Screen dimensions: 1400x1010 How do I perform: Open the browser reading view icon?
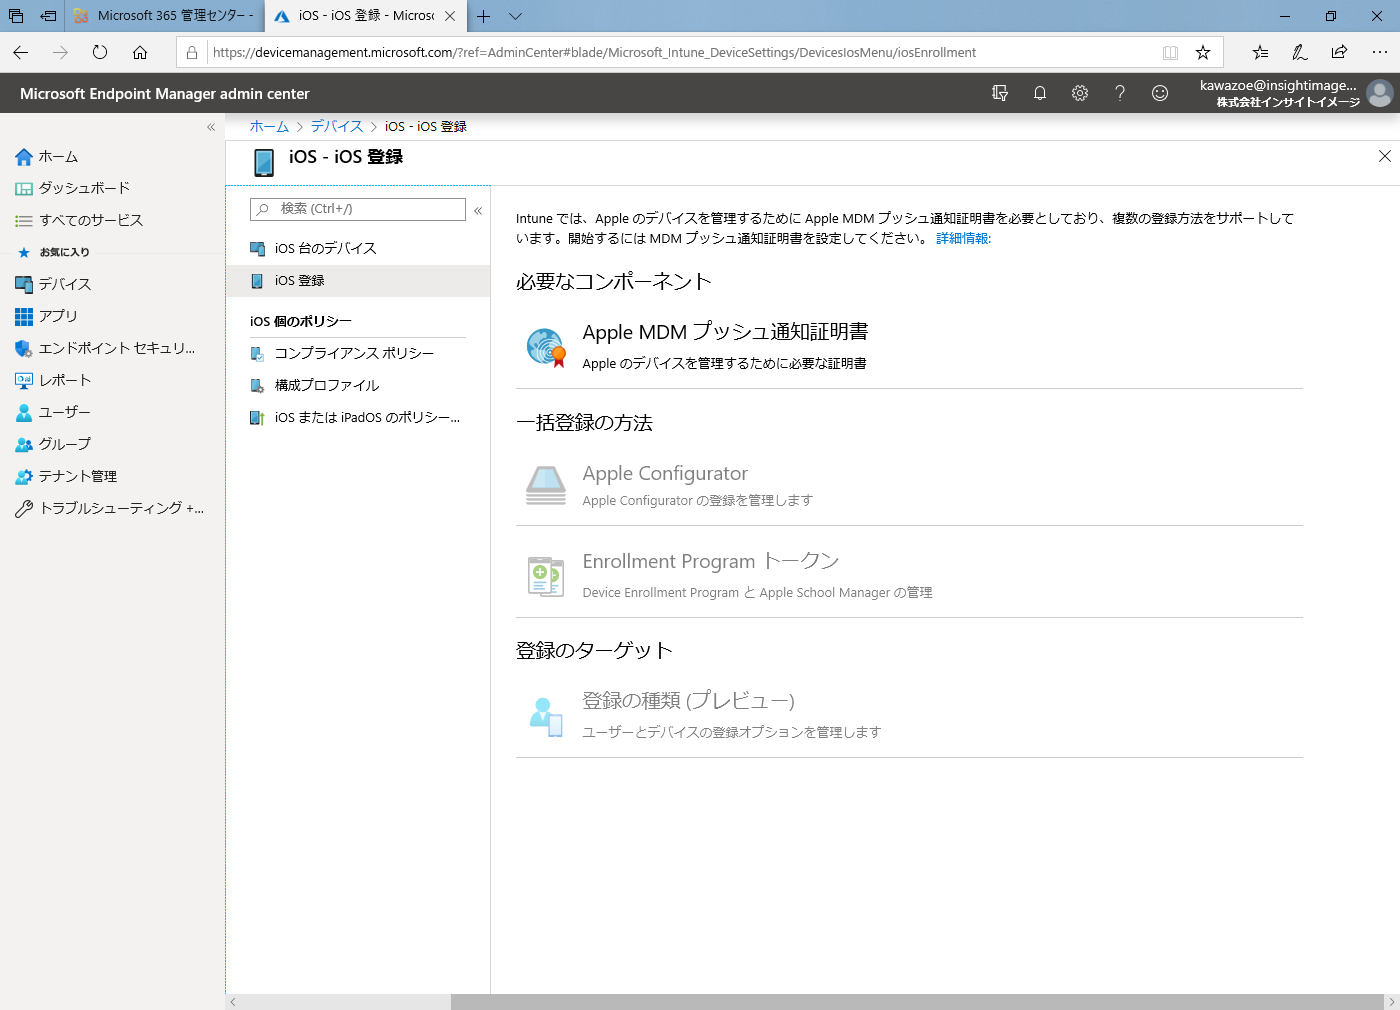tap(1170, 52)
